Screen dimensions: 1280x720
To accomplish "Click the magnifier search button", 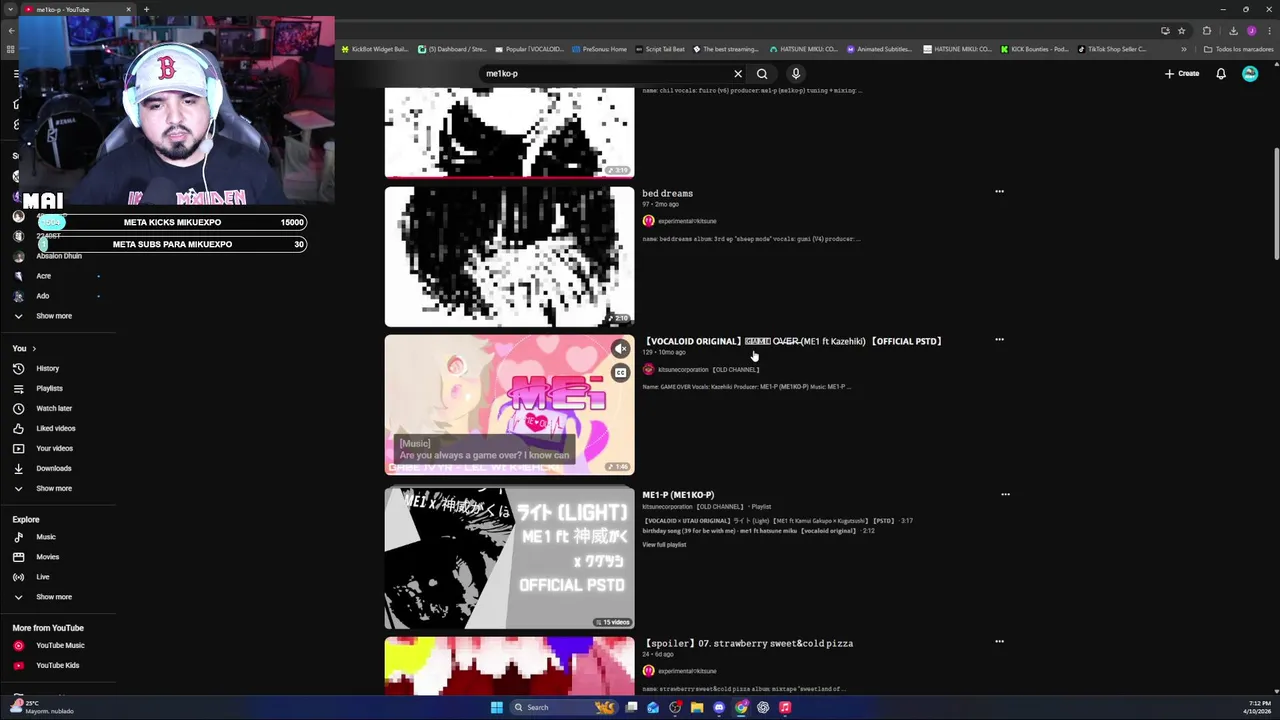I will coord(762,74).
